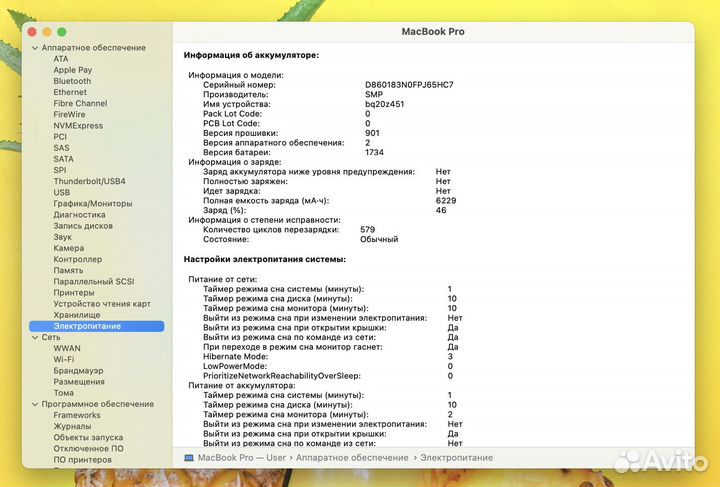Click Аппаратное обеспечение in the path bar
This screenshot has width=720, height=487.
point(352,458)
